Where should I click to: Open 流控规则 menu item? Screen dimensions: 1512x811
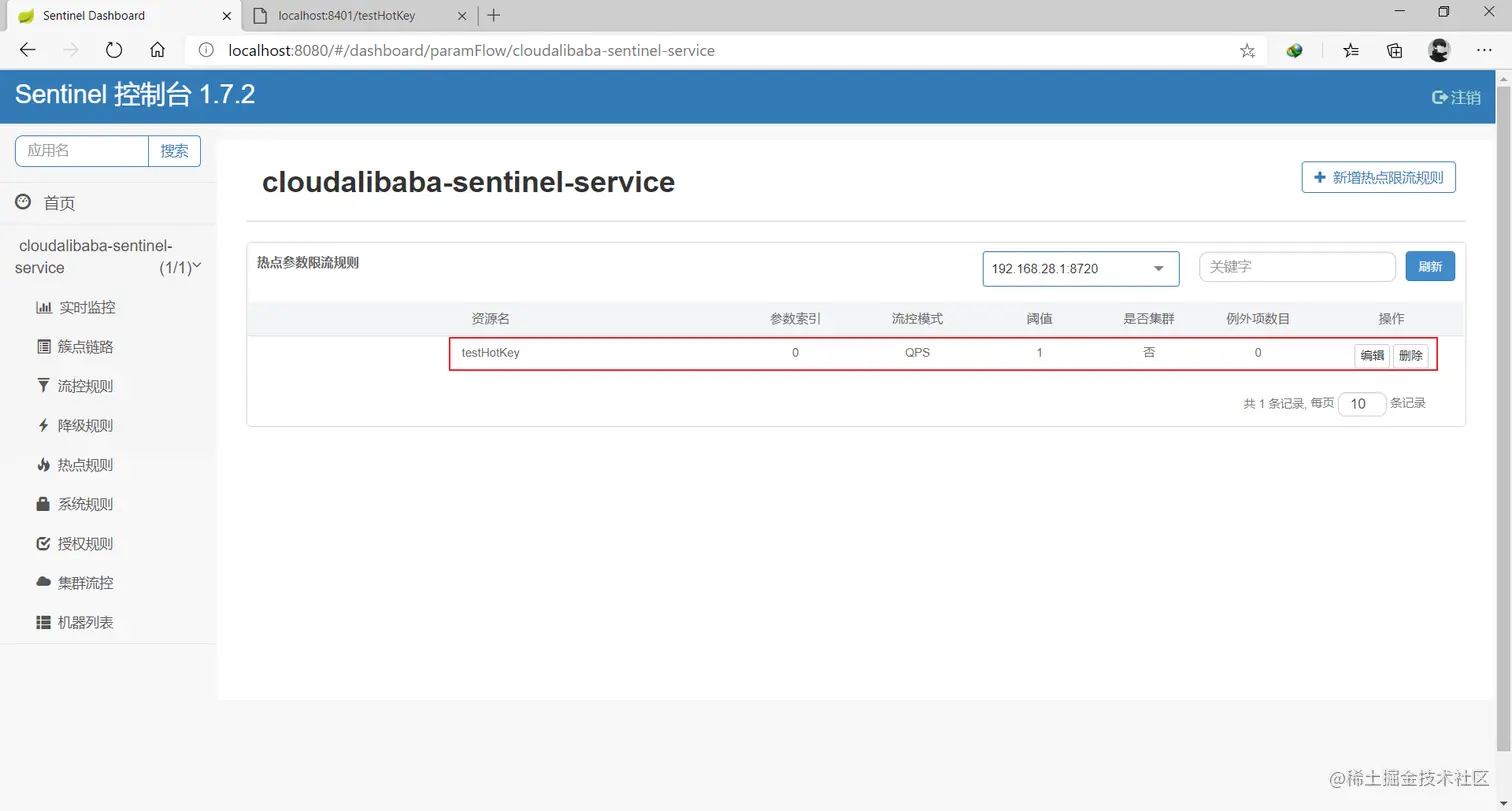pos(75,386)
